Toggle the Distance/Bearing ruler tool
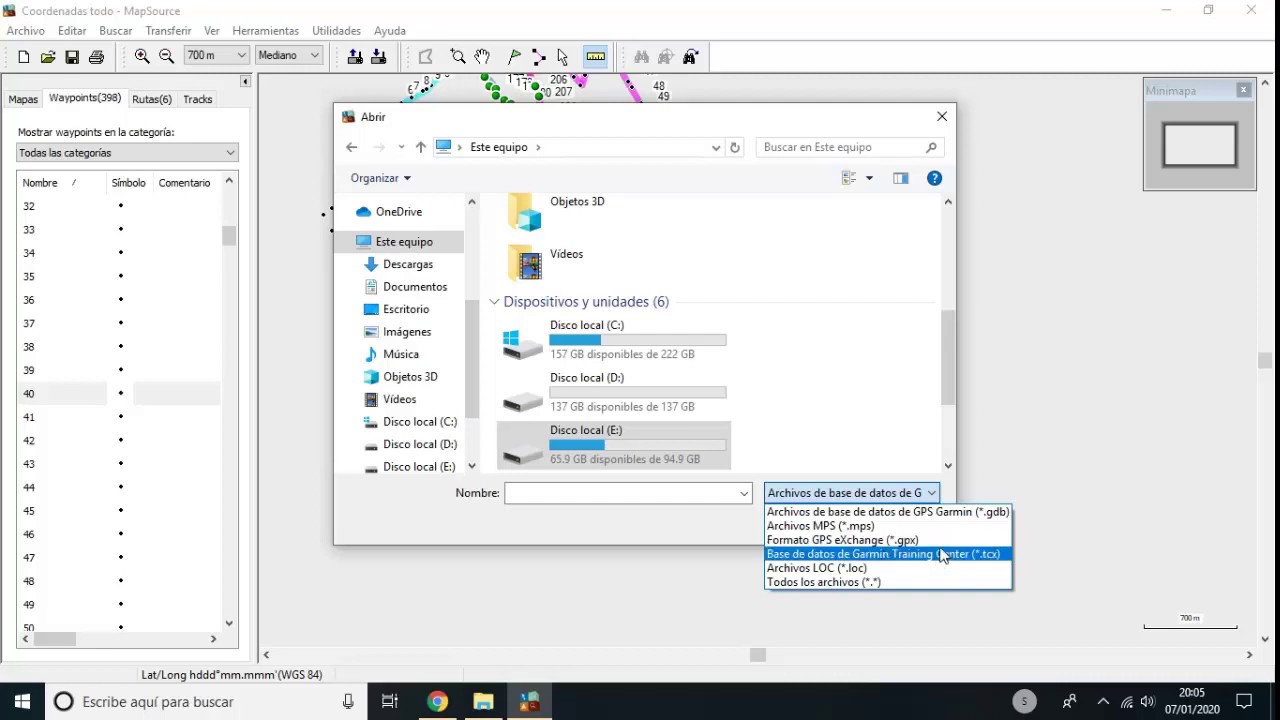This screenshot has height=720, width=1280. [x=595, y=57]
